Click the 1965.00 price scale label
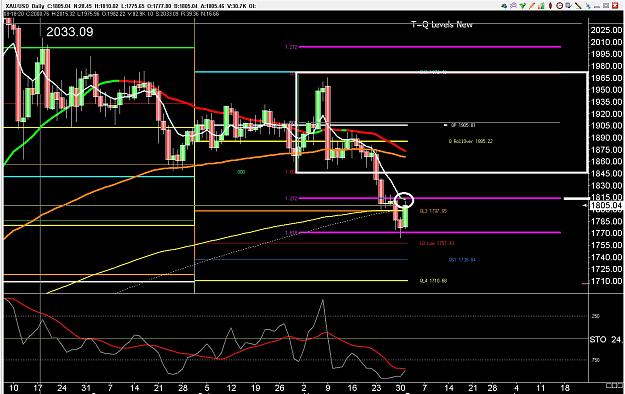The width and height of the screenshot is (625, 394). coord(607,78)
